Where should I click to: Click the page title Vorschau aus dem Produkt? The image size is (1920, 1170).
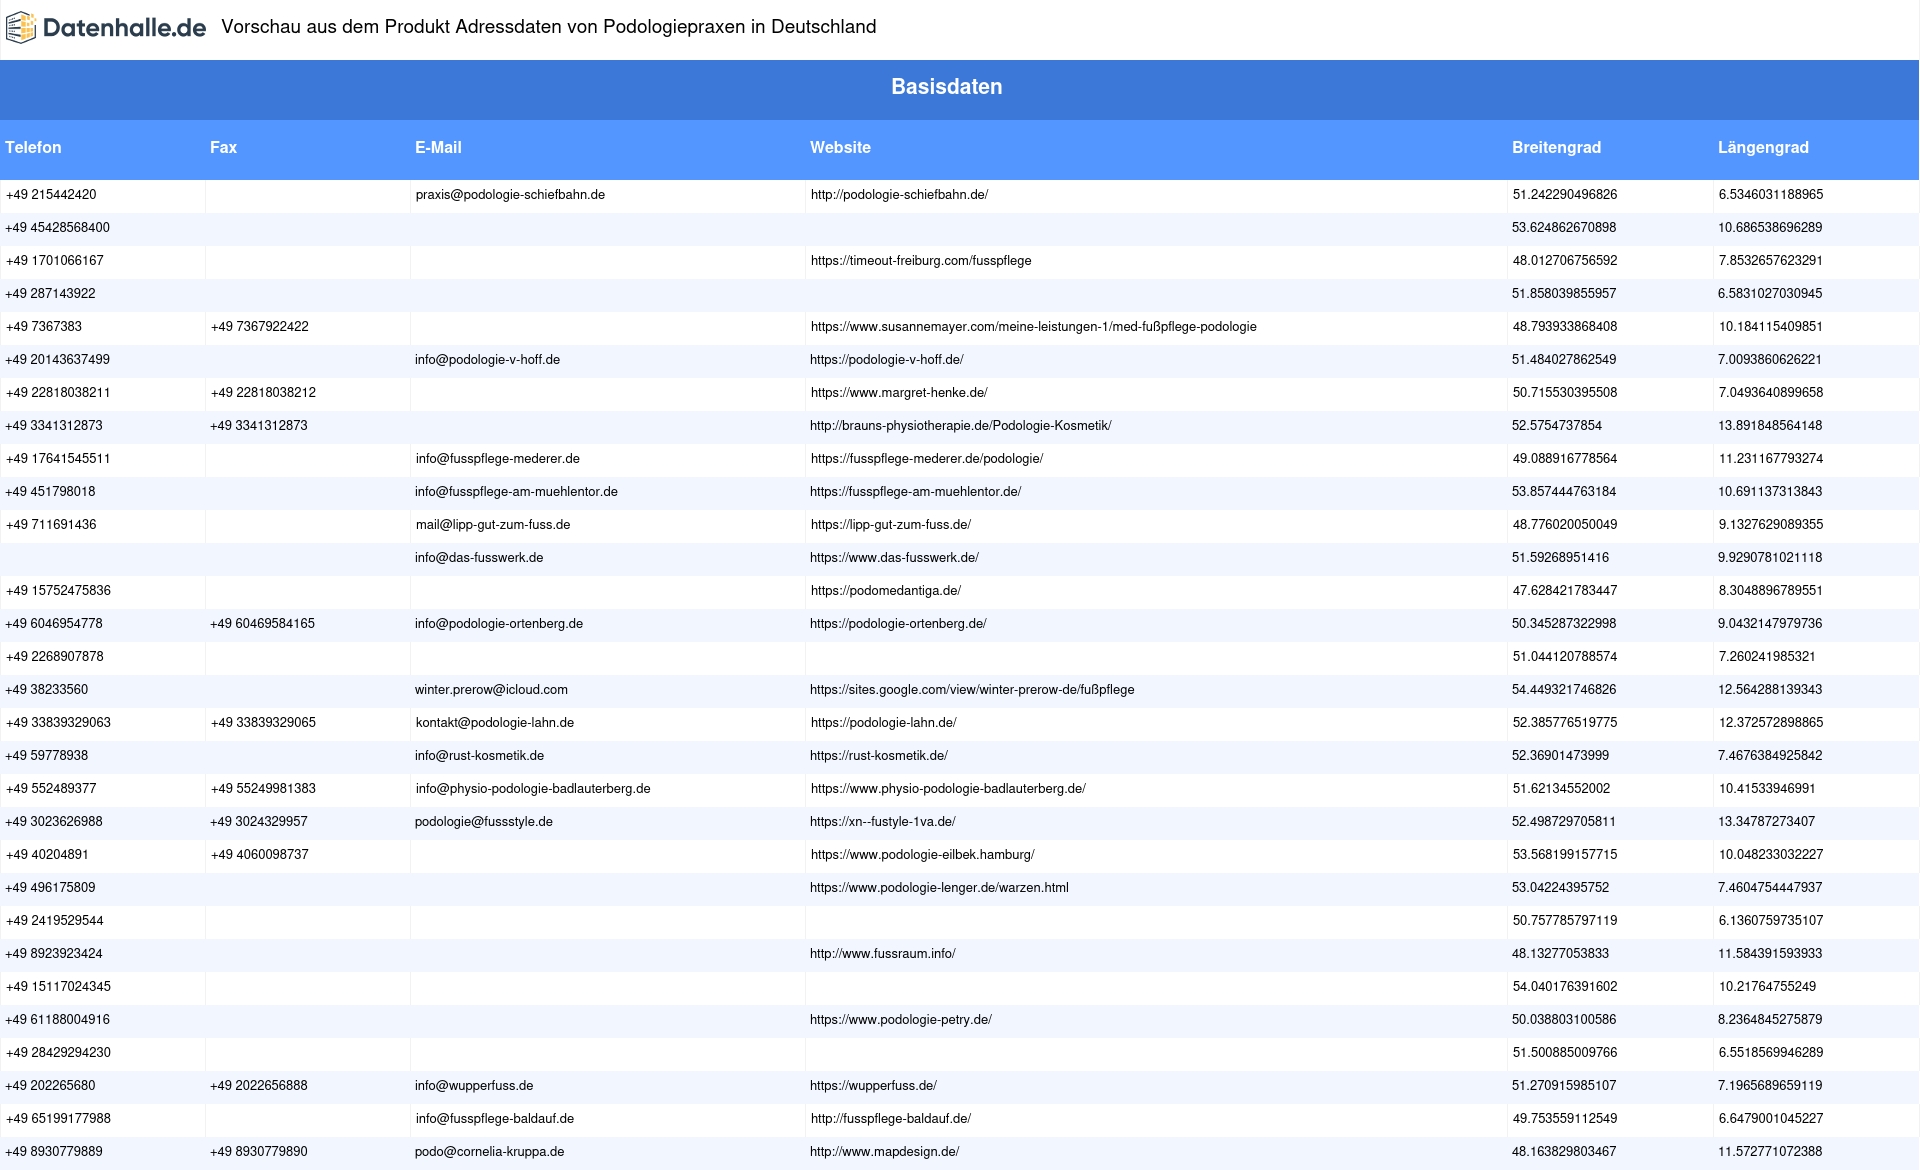tap(549, 27)
